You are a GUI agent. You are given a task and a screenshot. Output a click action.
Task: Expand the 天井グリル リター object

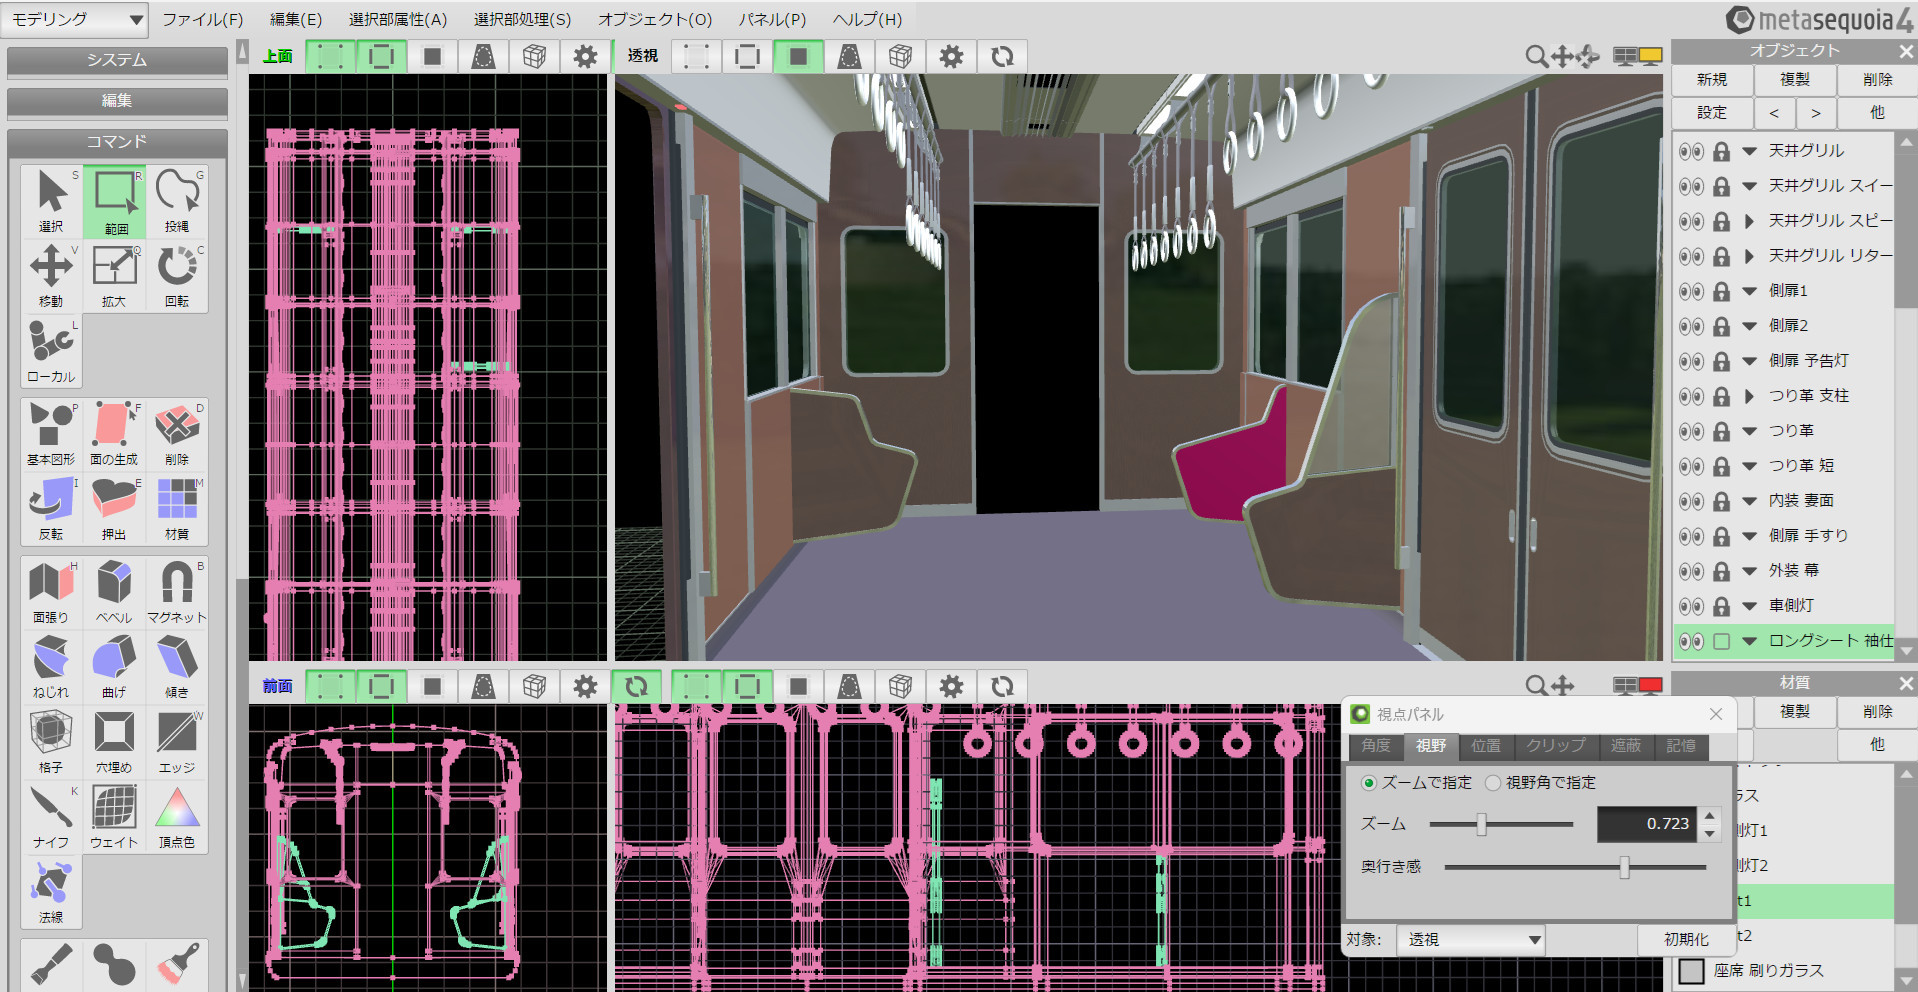[1749, 256]
